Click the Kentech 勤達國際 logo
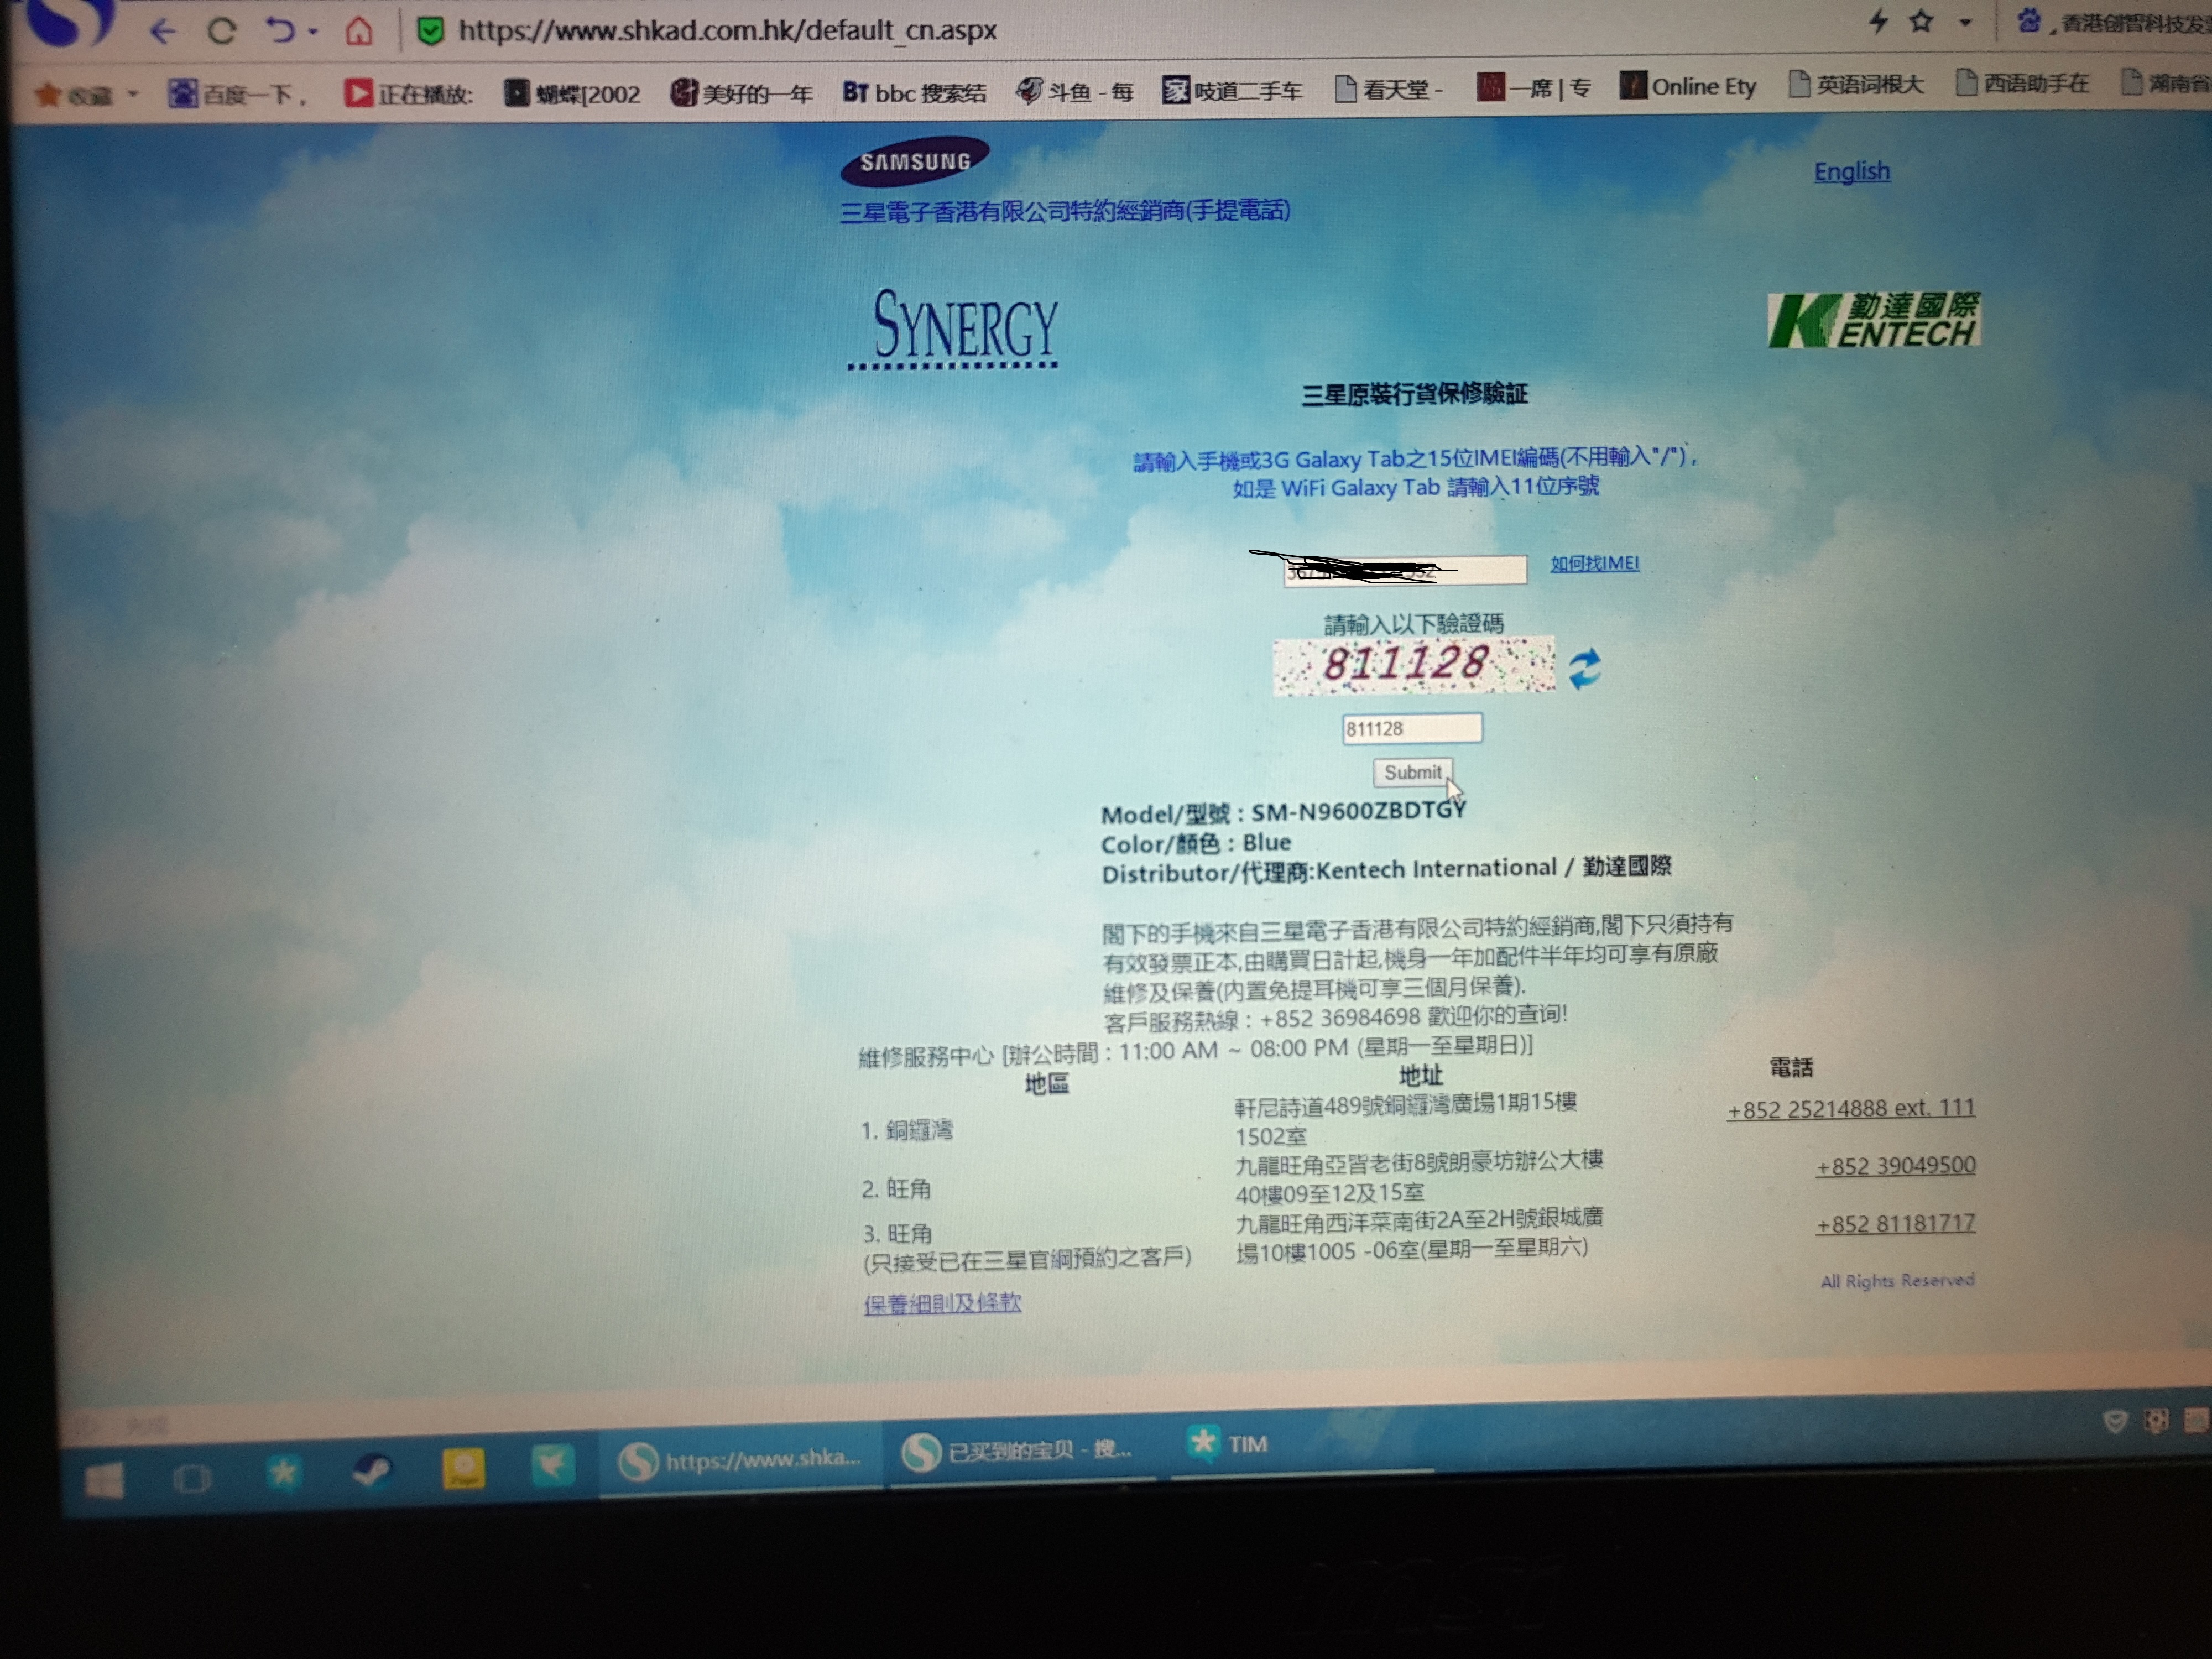2212x1659 pixels. 1874,320
